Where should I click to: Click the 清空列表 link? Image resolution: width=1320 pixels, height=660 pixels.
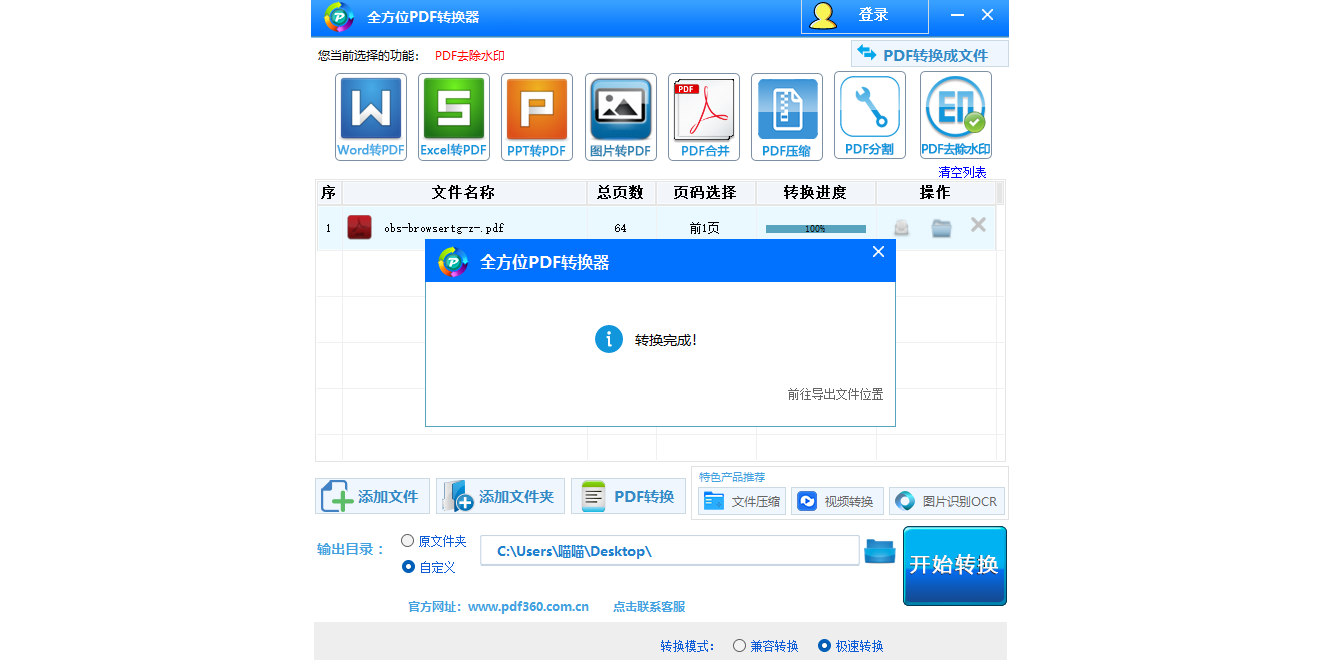pyautogui.click(x=960, y=171)
